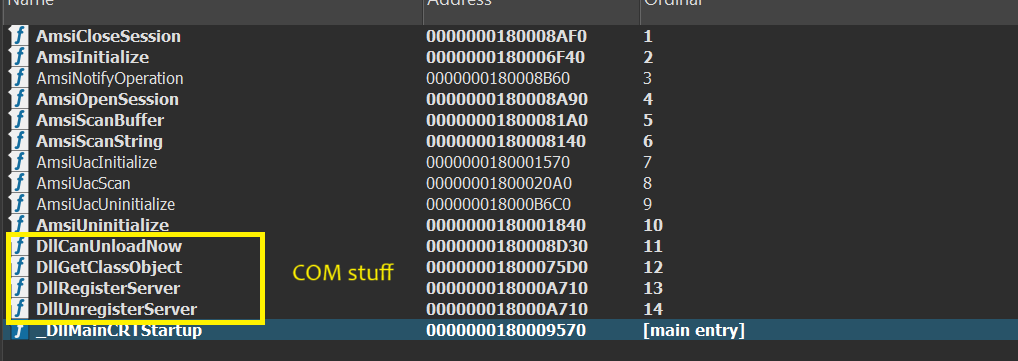Select the AmsiUninitialize export name
The width and height of the screenshot is (1018, 361).
(x=103, y=225)
